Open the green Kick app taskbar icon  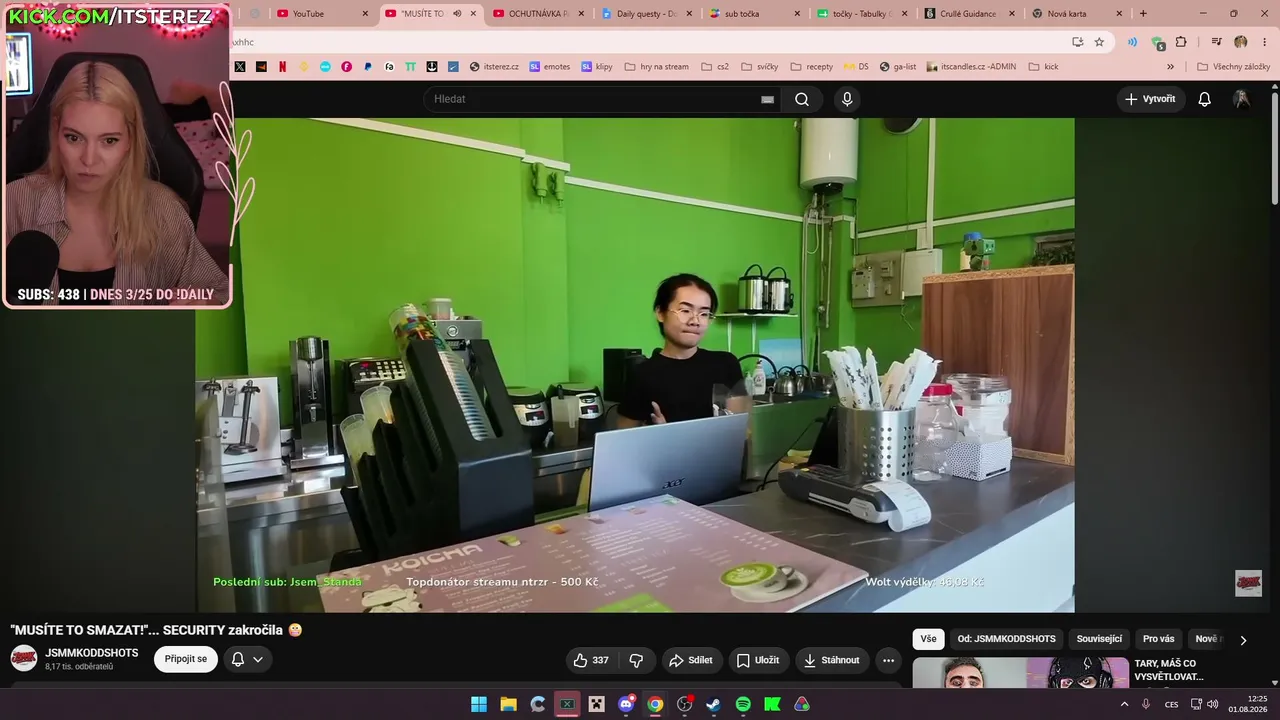tap(772, 704)
